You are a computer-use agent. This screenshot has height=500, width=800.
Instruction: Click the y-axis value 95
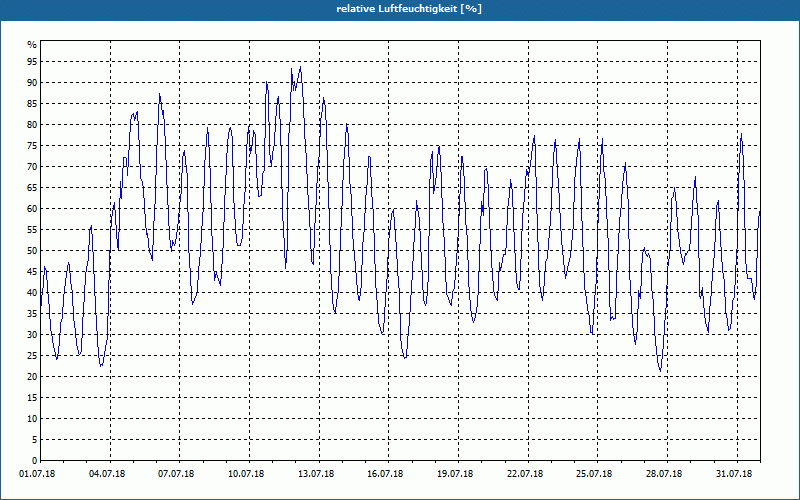tap(32, 62)
